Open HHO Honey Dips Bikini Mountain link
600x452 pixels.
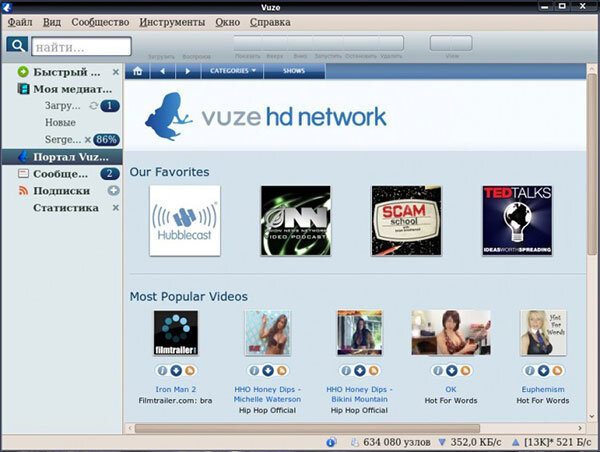(359, 394)
